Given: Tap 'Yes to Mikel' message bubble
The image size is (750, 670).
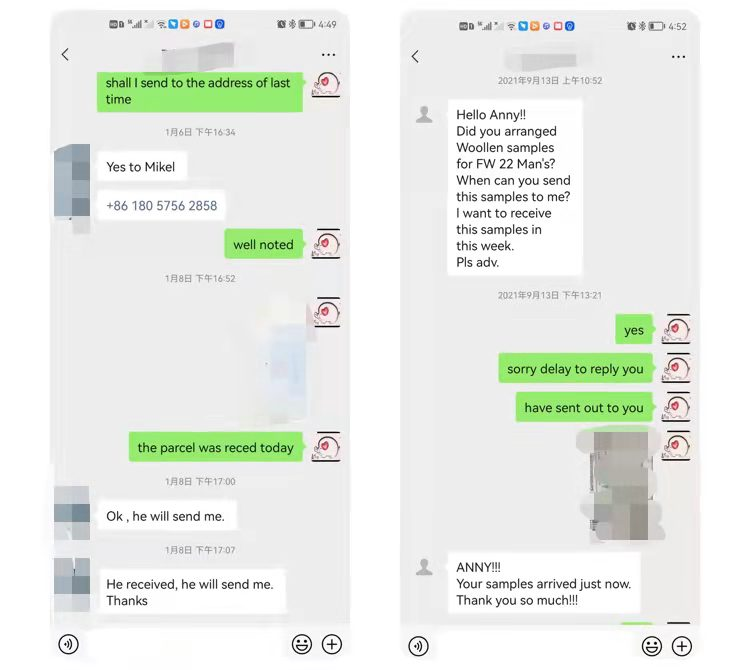Looking at the screenshot, I should [142, 167].
